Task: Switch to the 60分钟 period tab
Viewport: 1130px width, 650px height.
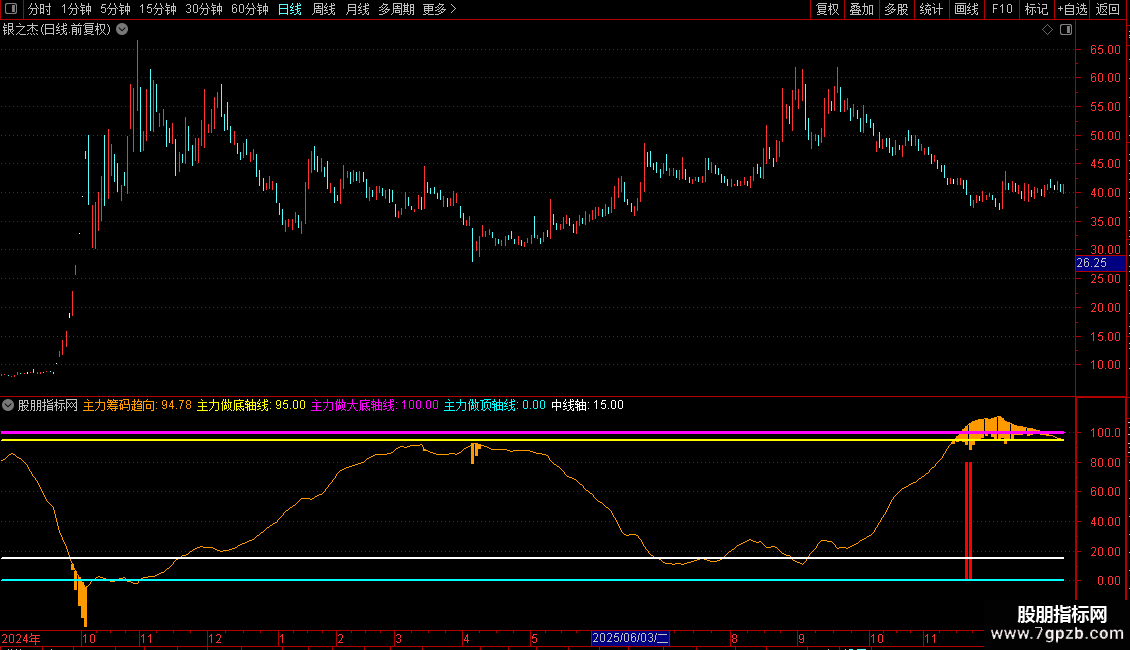Action: pos(249,9)
